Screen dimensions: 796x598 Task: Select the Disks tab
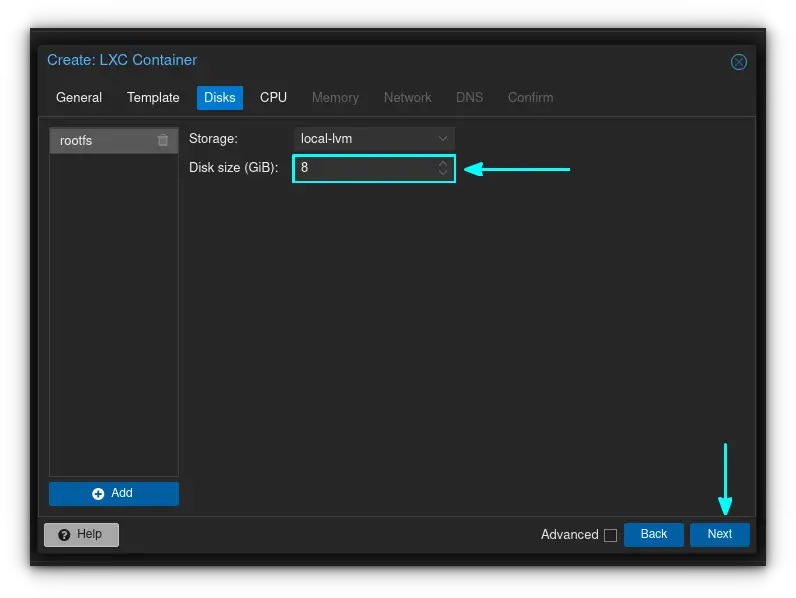219,97
